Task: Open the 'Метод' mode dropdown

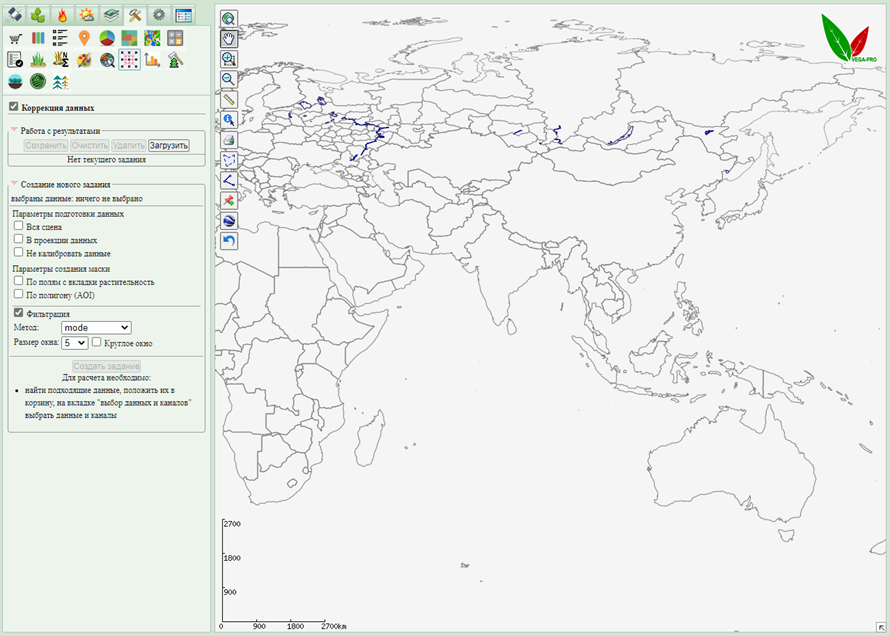Action: pyautogui.click(x=96, y=327)
